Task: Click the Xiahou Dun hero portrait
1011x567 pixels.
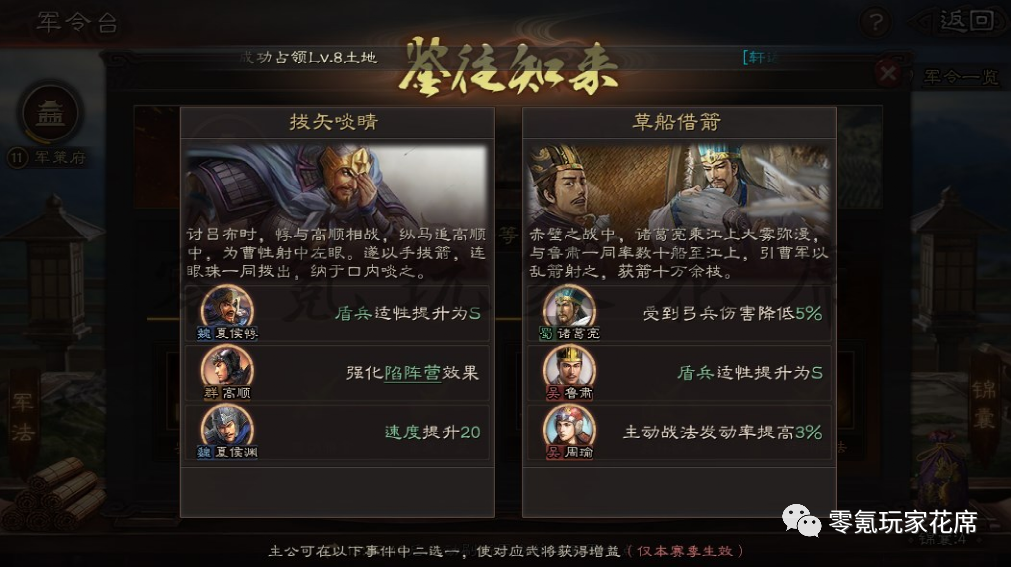Action: (x=227, y=312)
